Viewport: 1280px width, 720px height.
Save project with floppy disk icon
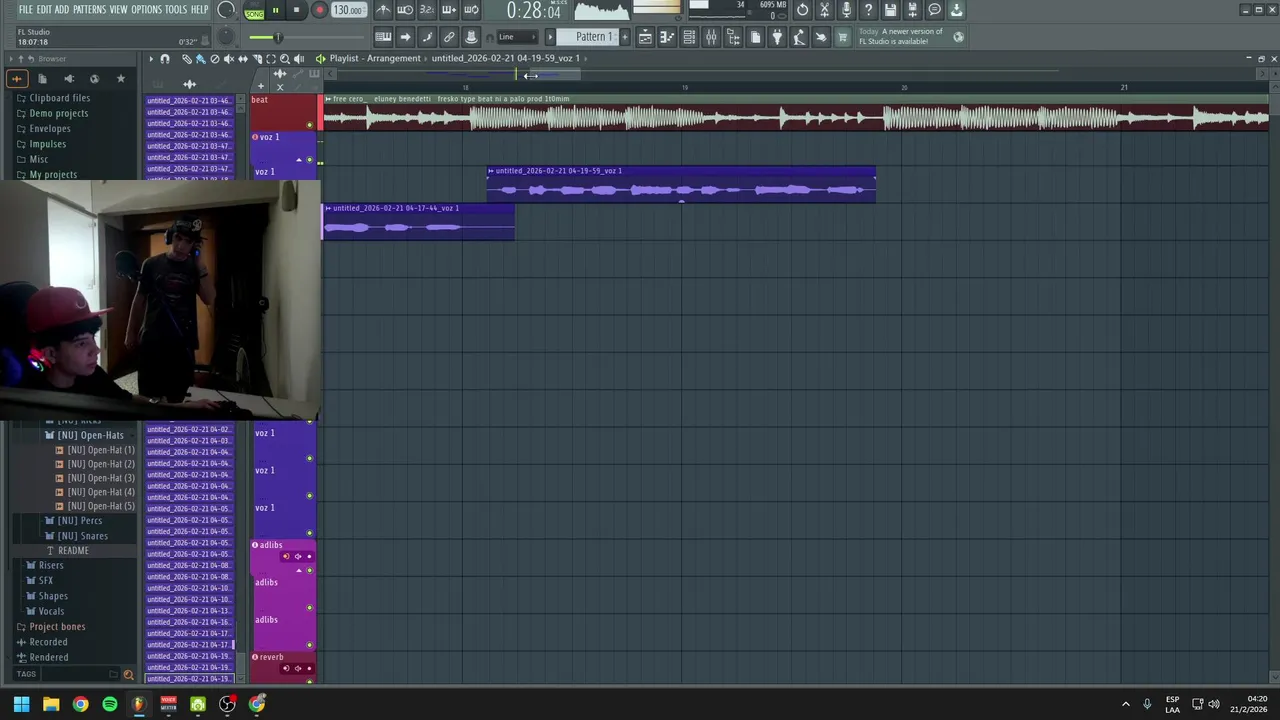(x=890, y=10)
